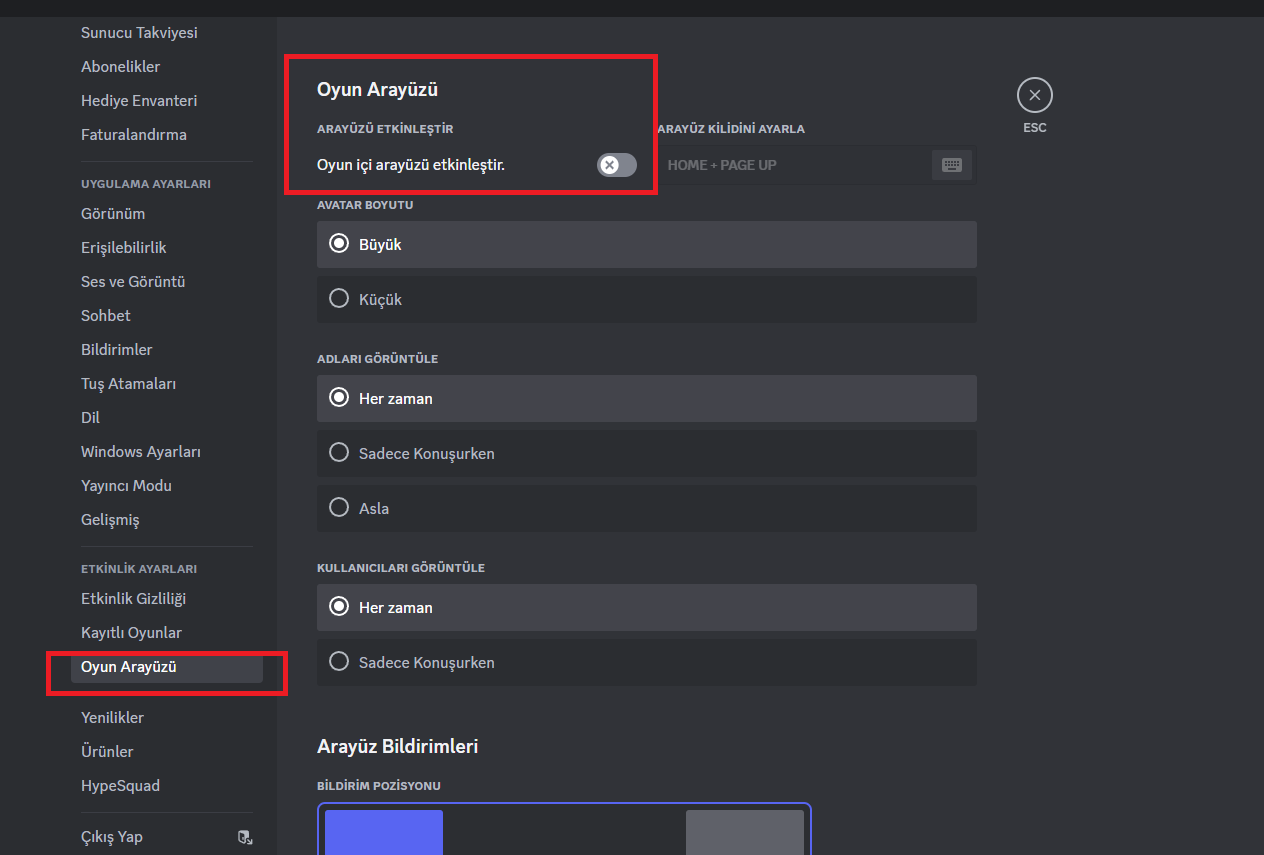This screenshot has height=855, width=1264.
Task: Select top-right notification position block
Action: point(745,832)
